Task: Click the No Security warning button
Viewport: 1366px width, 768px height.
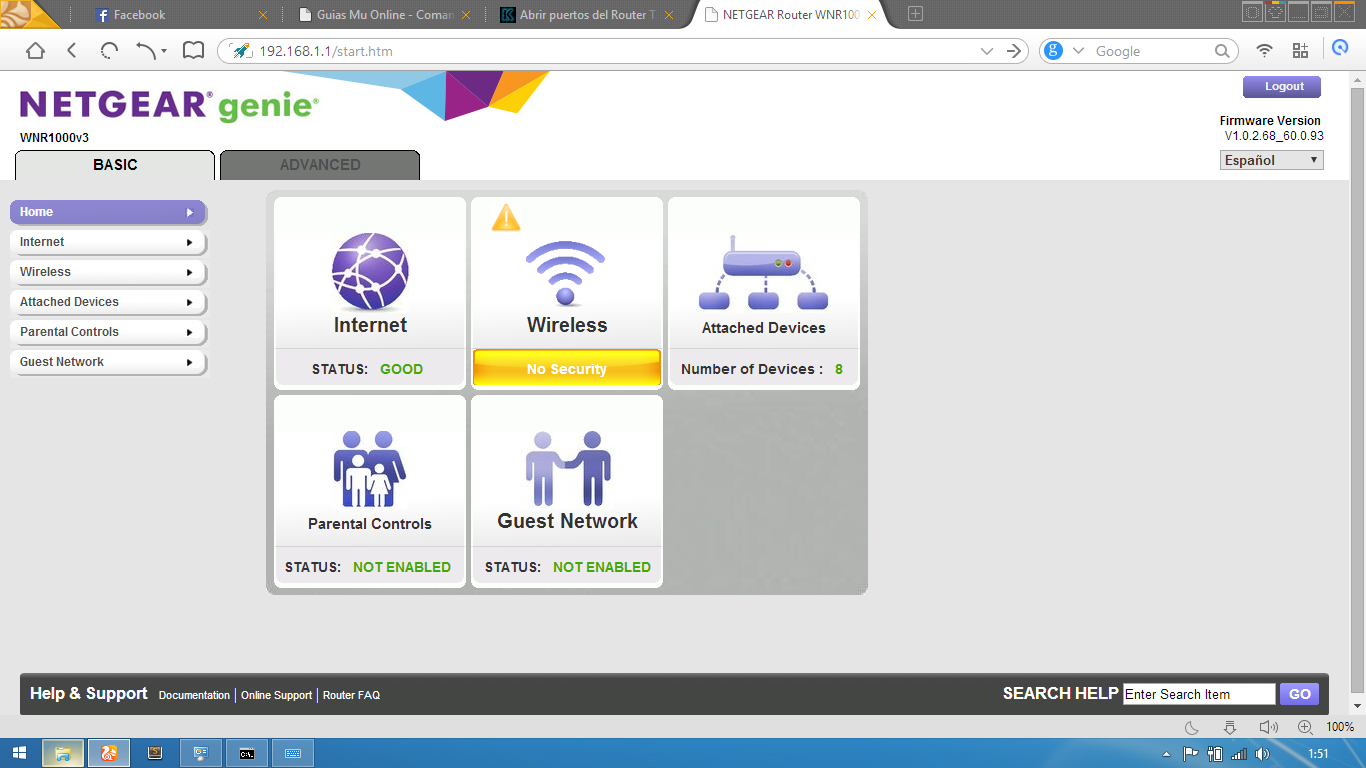Action: click(x=566, y=369)
